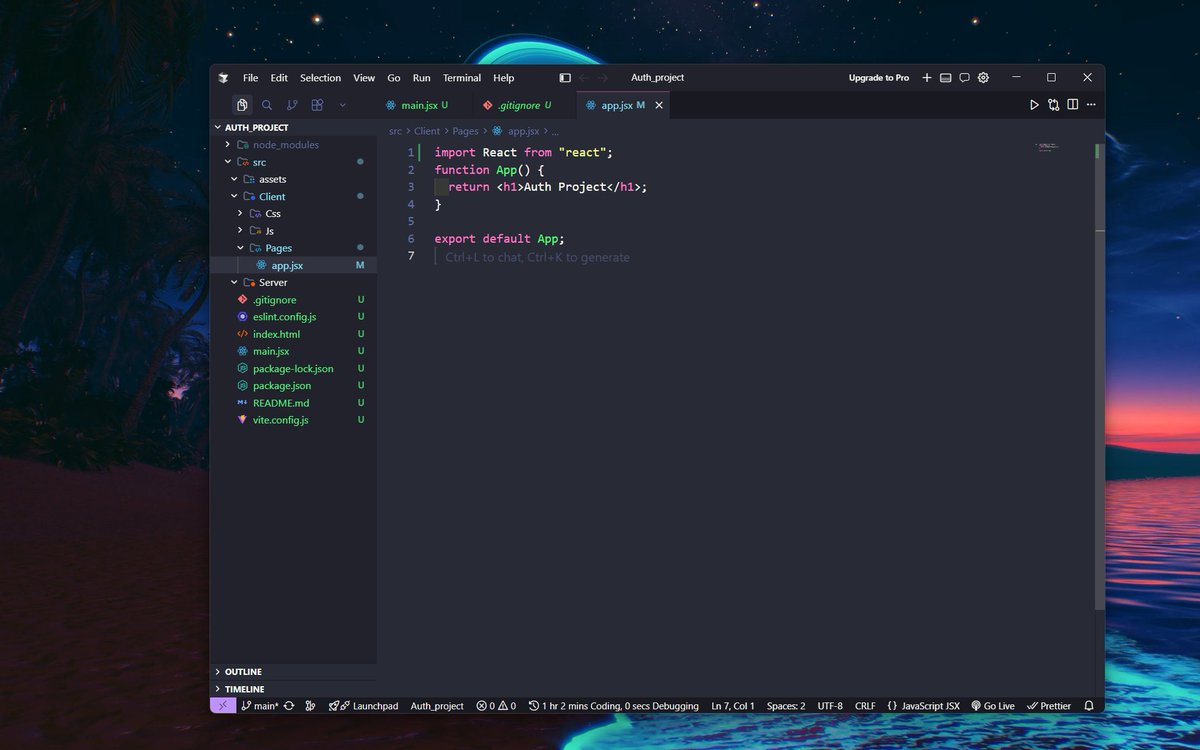Change indentation via Spaces: 2
Viewport: 1200px width, 750px height.
click(x=786, y=706)
